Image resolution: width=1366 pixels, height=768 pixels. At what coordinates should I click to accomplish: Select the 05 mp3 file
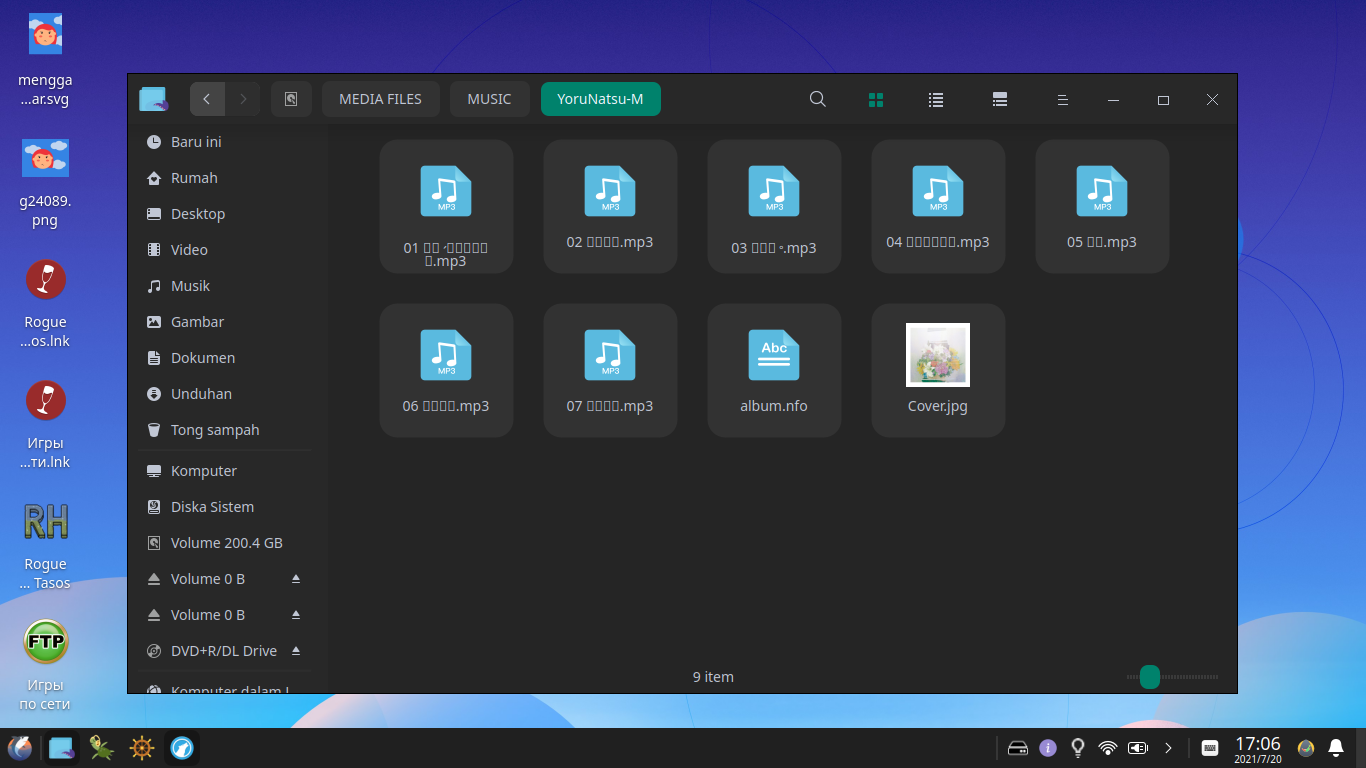(x=1102, y=207)
